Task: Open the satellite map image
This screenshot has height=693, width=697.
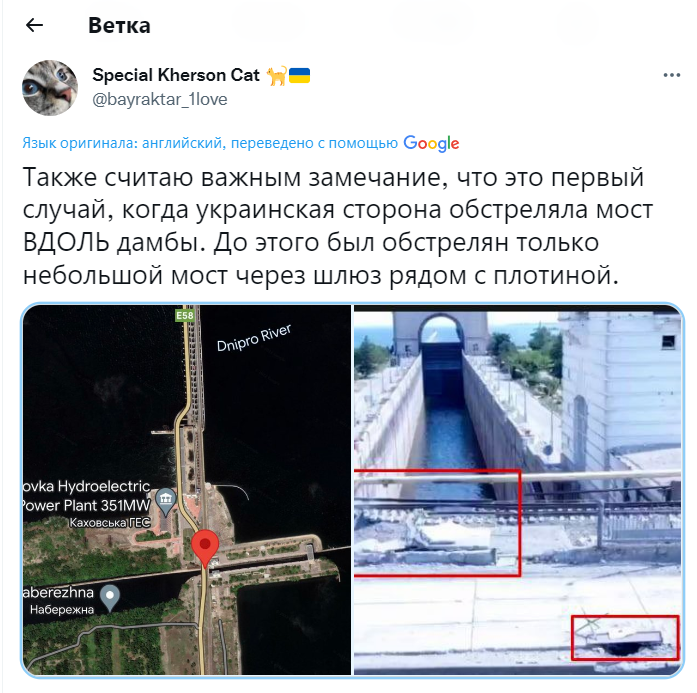Action: coord(187,489)
